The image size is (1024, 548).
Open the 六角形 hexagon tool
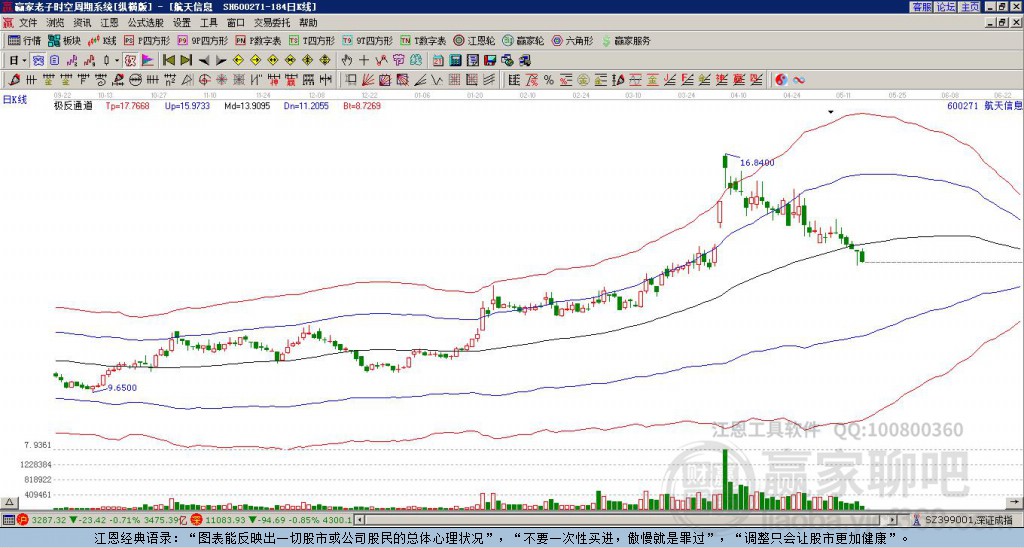572,41
